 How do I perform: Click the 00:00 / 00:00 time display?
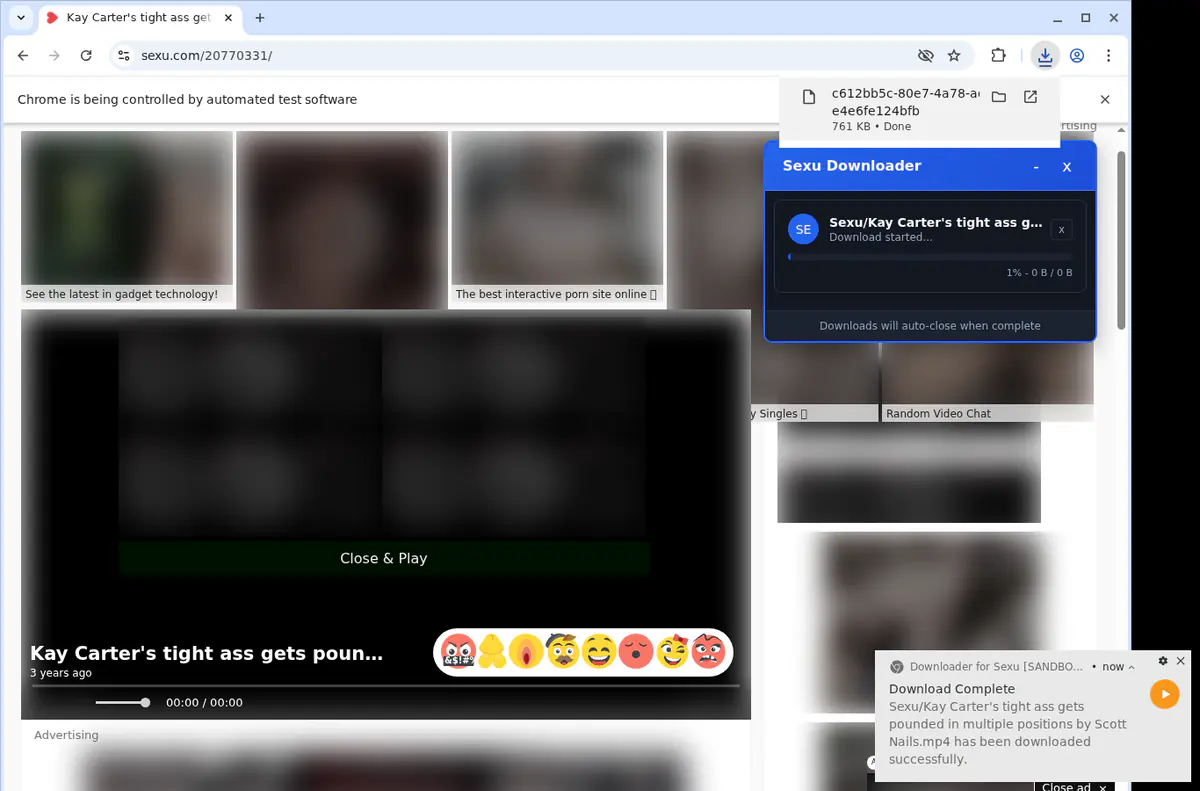204,703
